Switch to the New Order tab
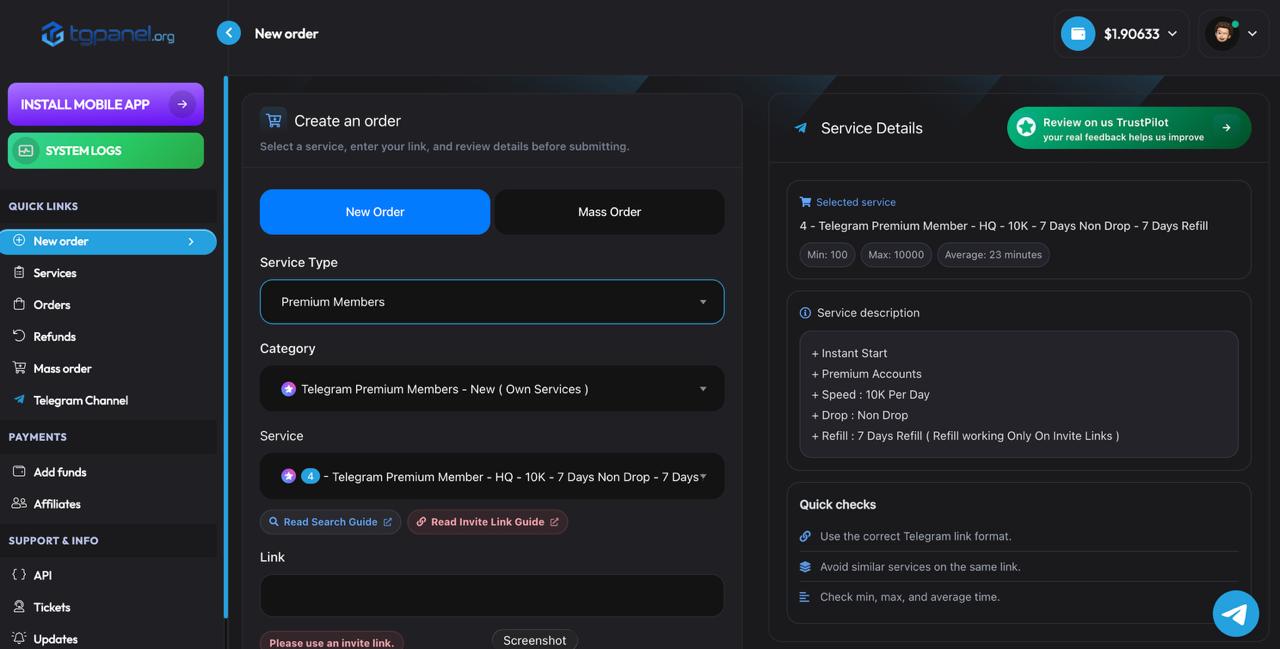1280x649 pixels. point(375,212)
